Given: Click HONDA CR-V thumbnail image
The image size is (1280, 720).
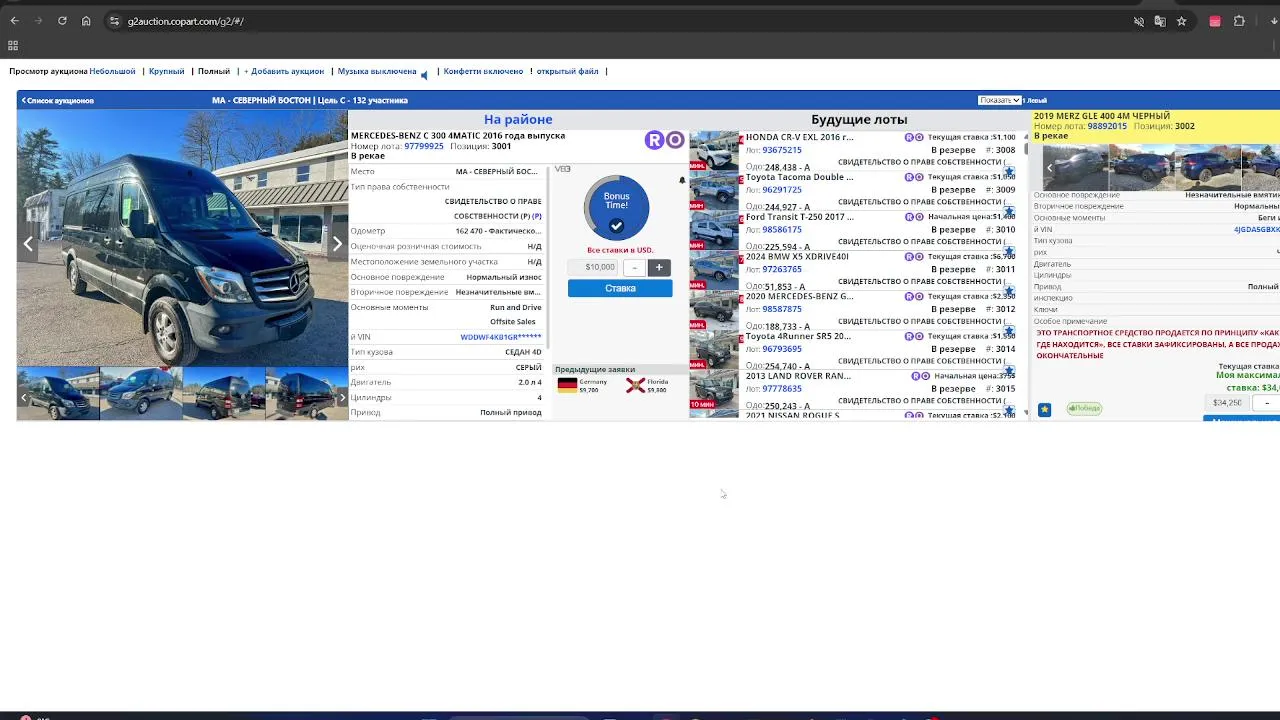Looking at the screenshot, I should [714, 151].
